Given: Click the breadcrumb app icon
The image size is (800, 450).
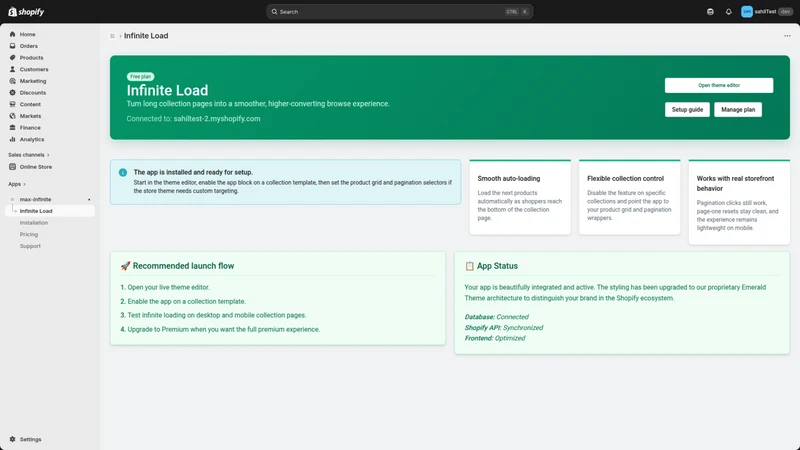Looking at the screenshot, I should 112,36.
